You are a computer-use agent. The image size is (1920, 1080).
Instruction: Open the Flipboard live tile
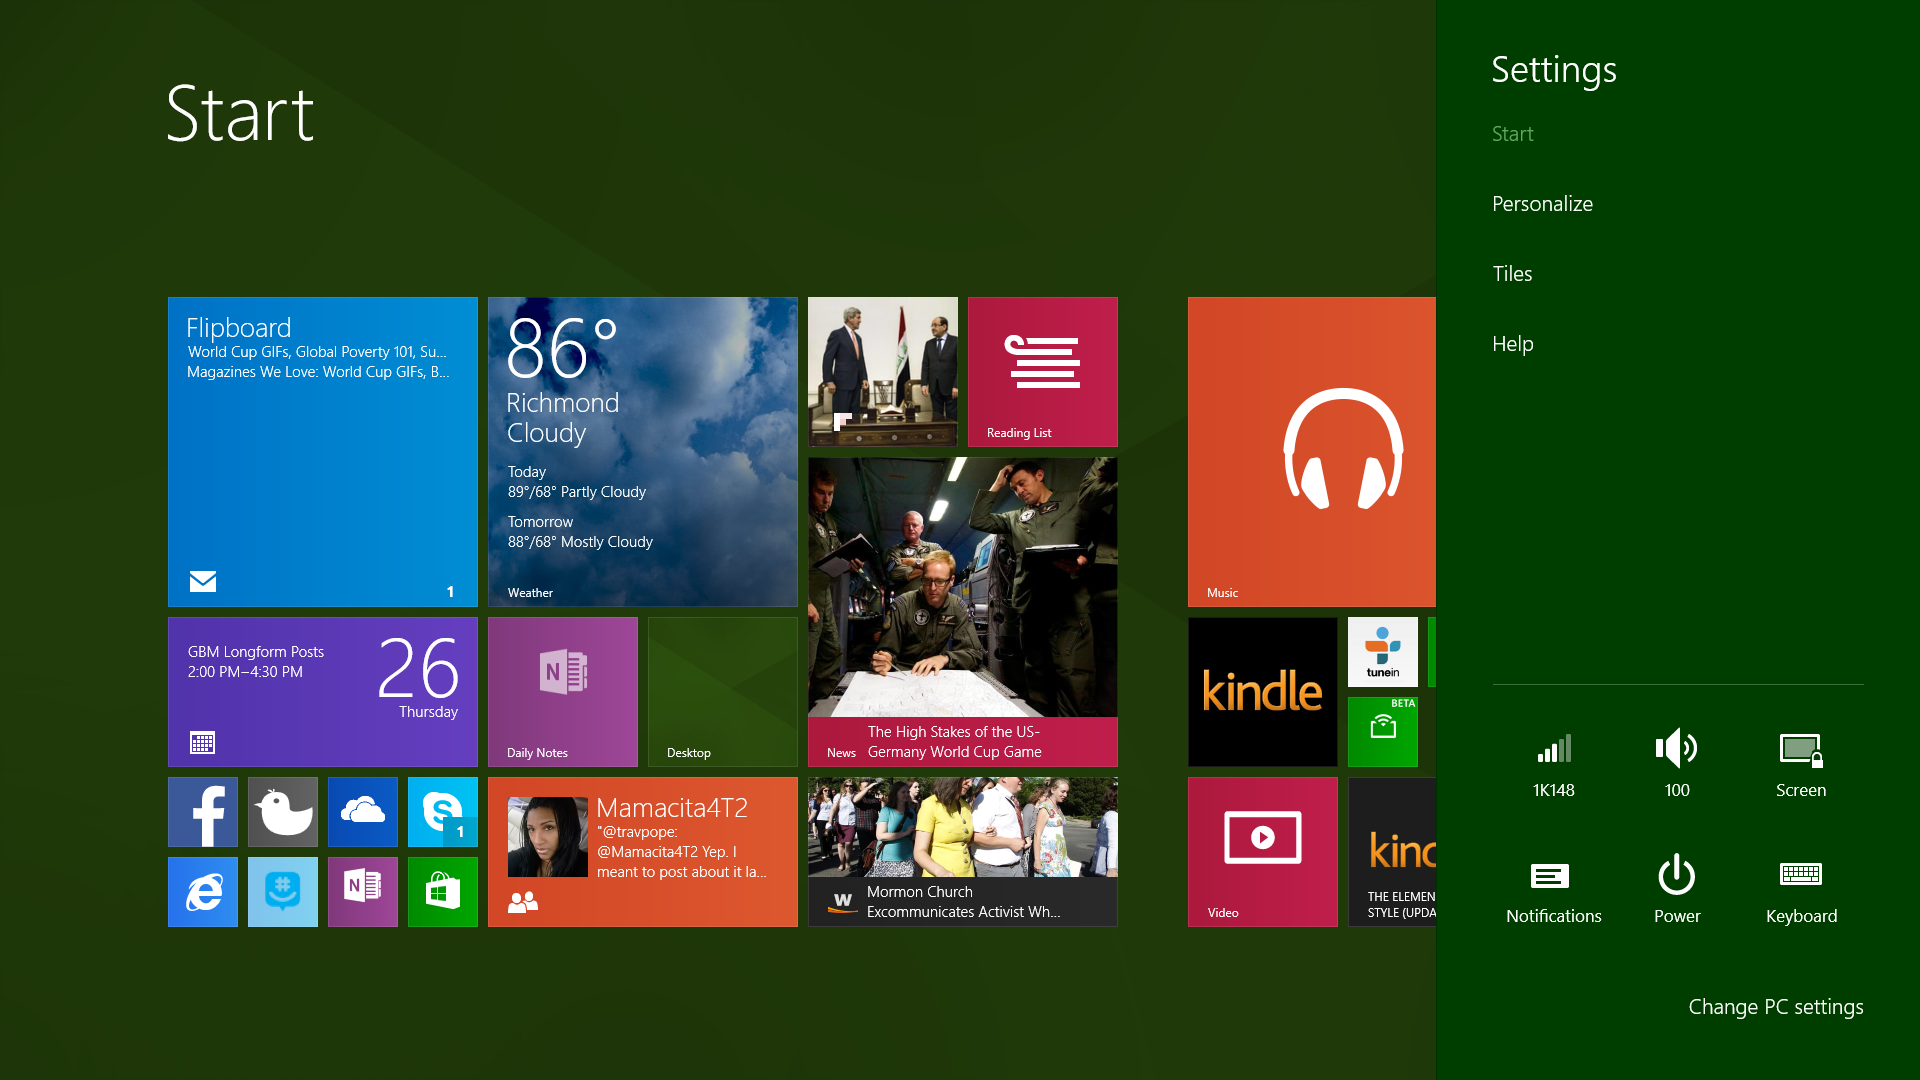tap(322, 451)
